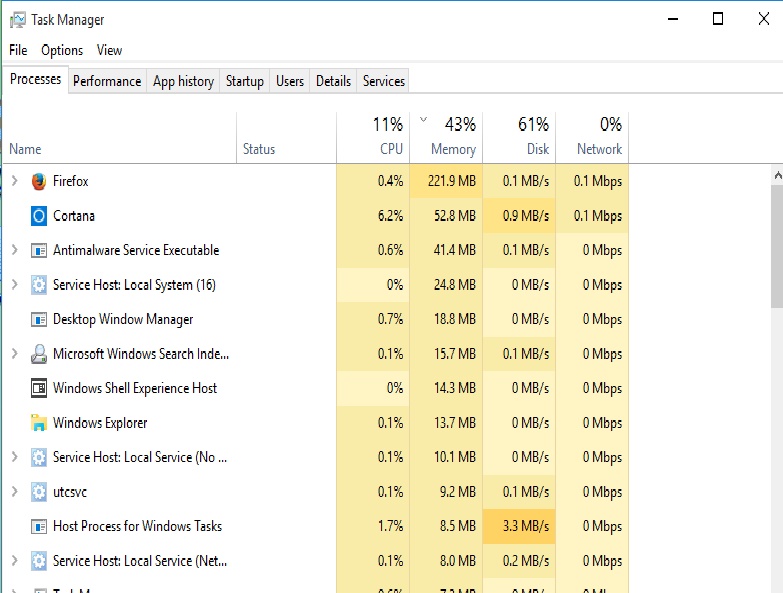Click the Task Manager title bar icon
Screen dimensions: 783x593
tap(17, 19)
